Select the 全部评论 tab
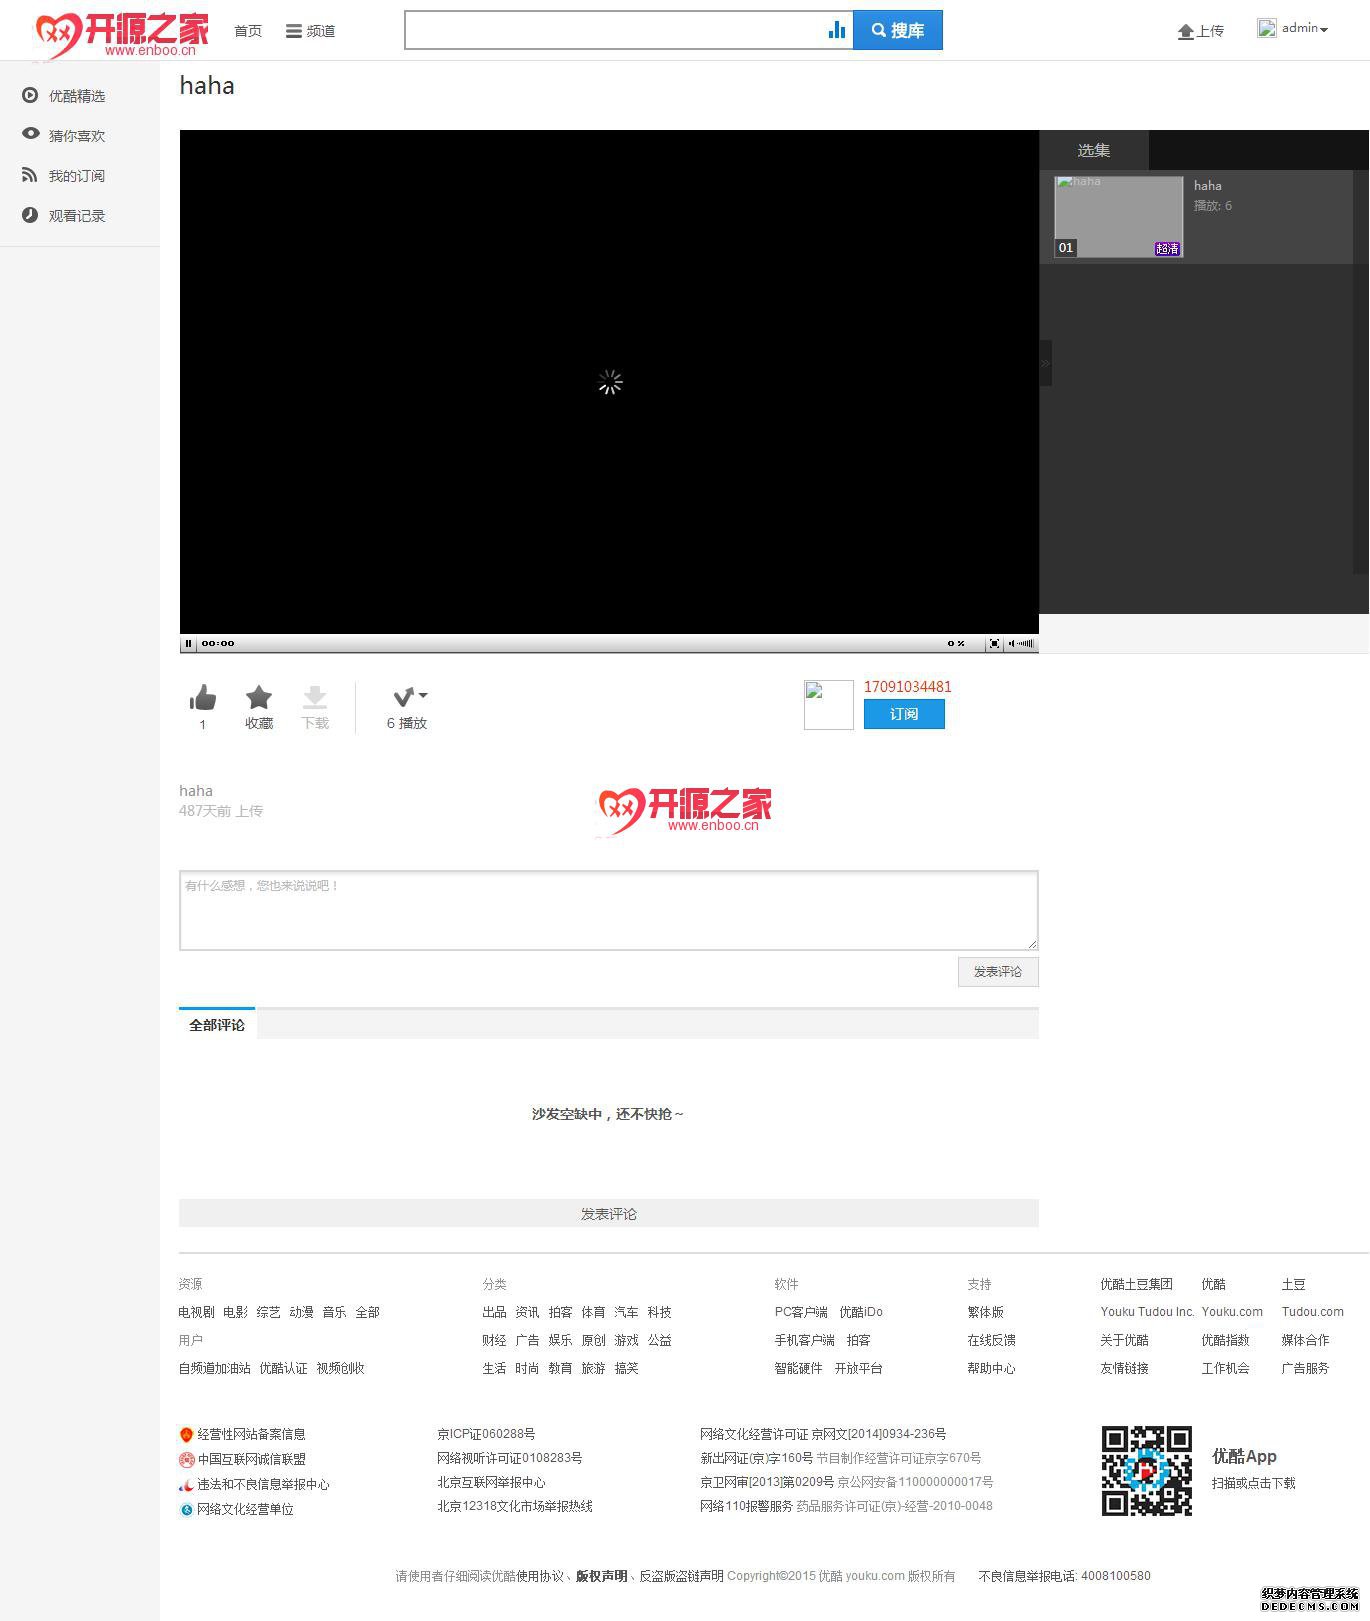1370x1621 pixels. pyautogui.click(x=217, y=1024)
